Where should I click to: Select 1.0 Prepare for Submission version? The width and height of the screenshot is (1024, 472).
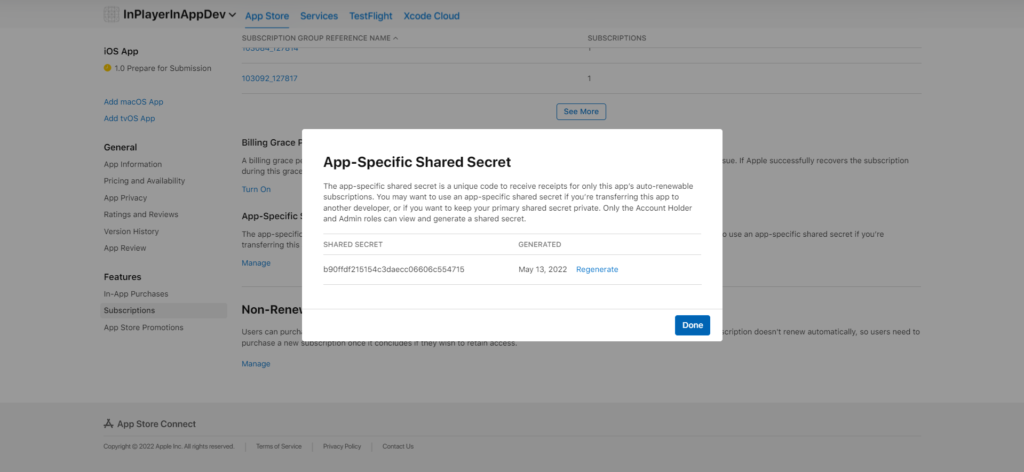tap(163, 68)
